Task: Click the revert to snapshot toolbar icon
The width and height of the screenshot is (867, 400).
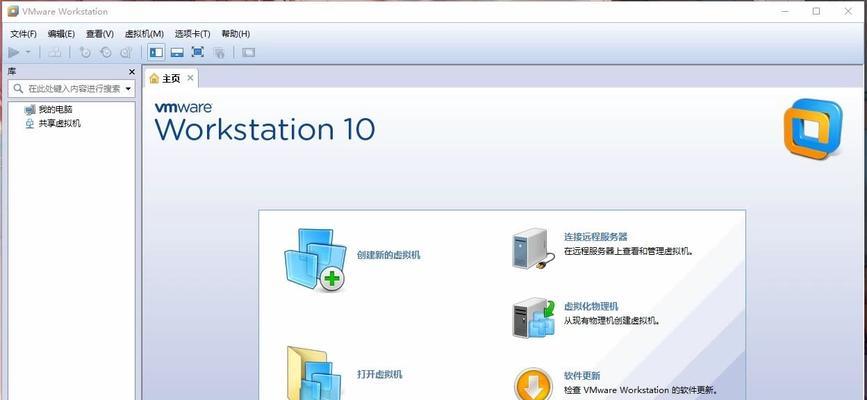Action: pyautogui.click(x=106, y=53)
